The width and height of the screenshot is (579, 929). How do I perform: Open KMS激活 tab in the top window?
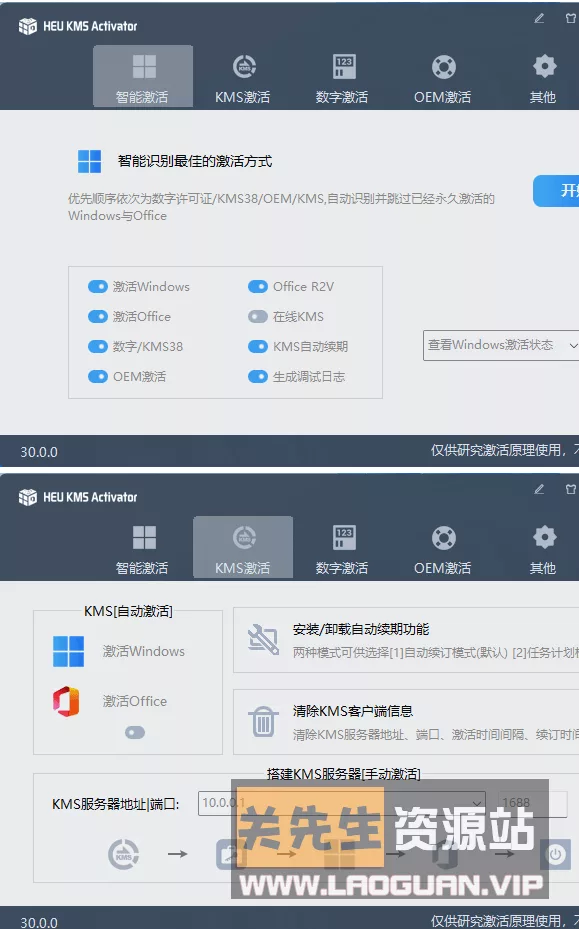[x=243, y=76]
